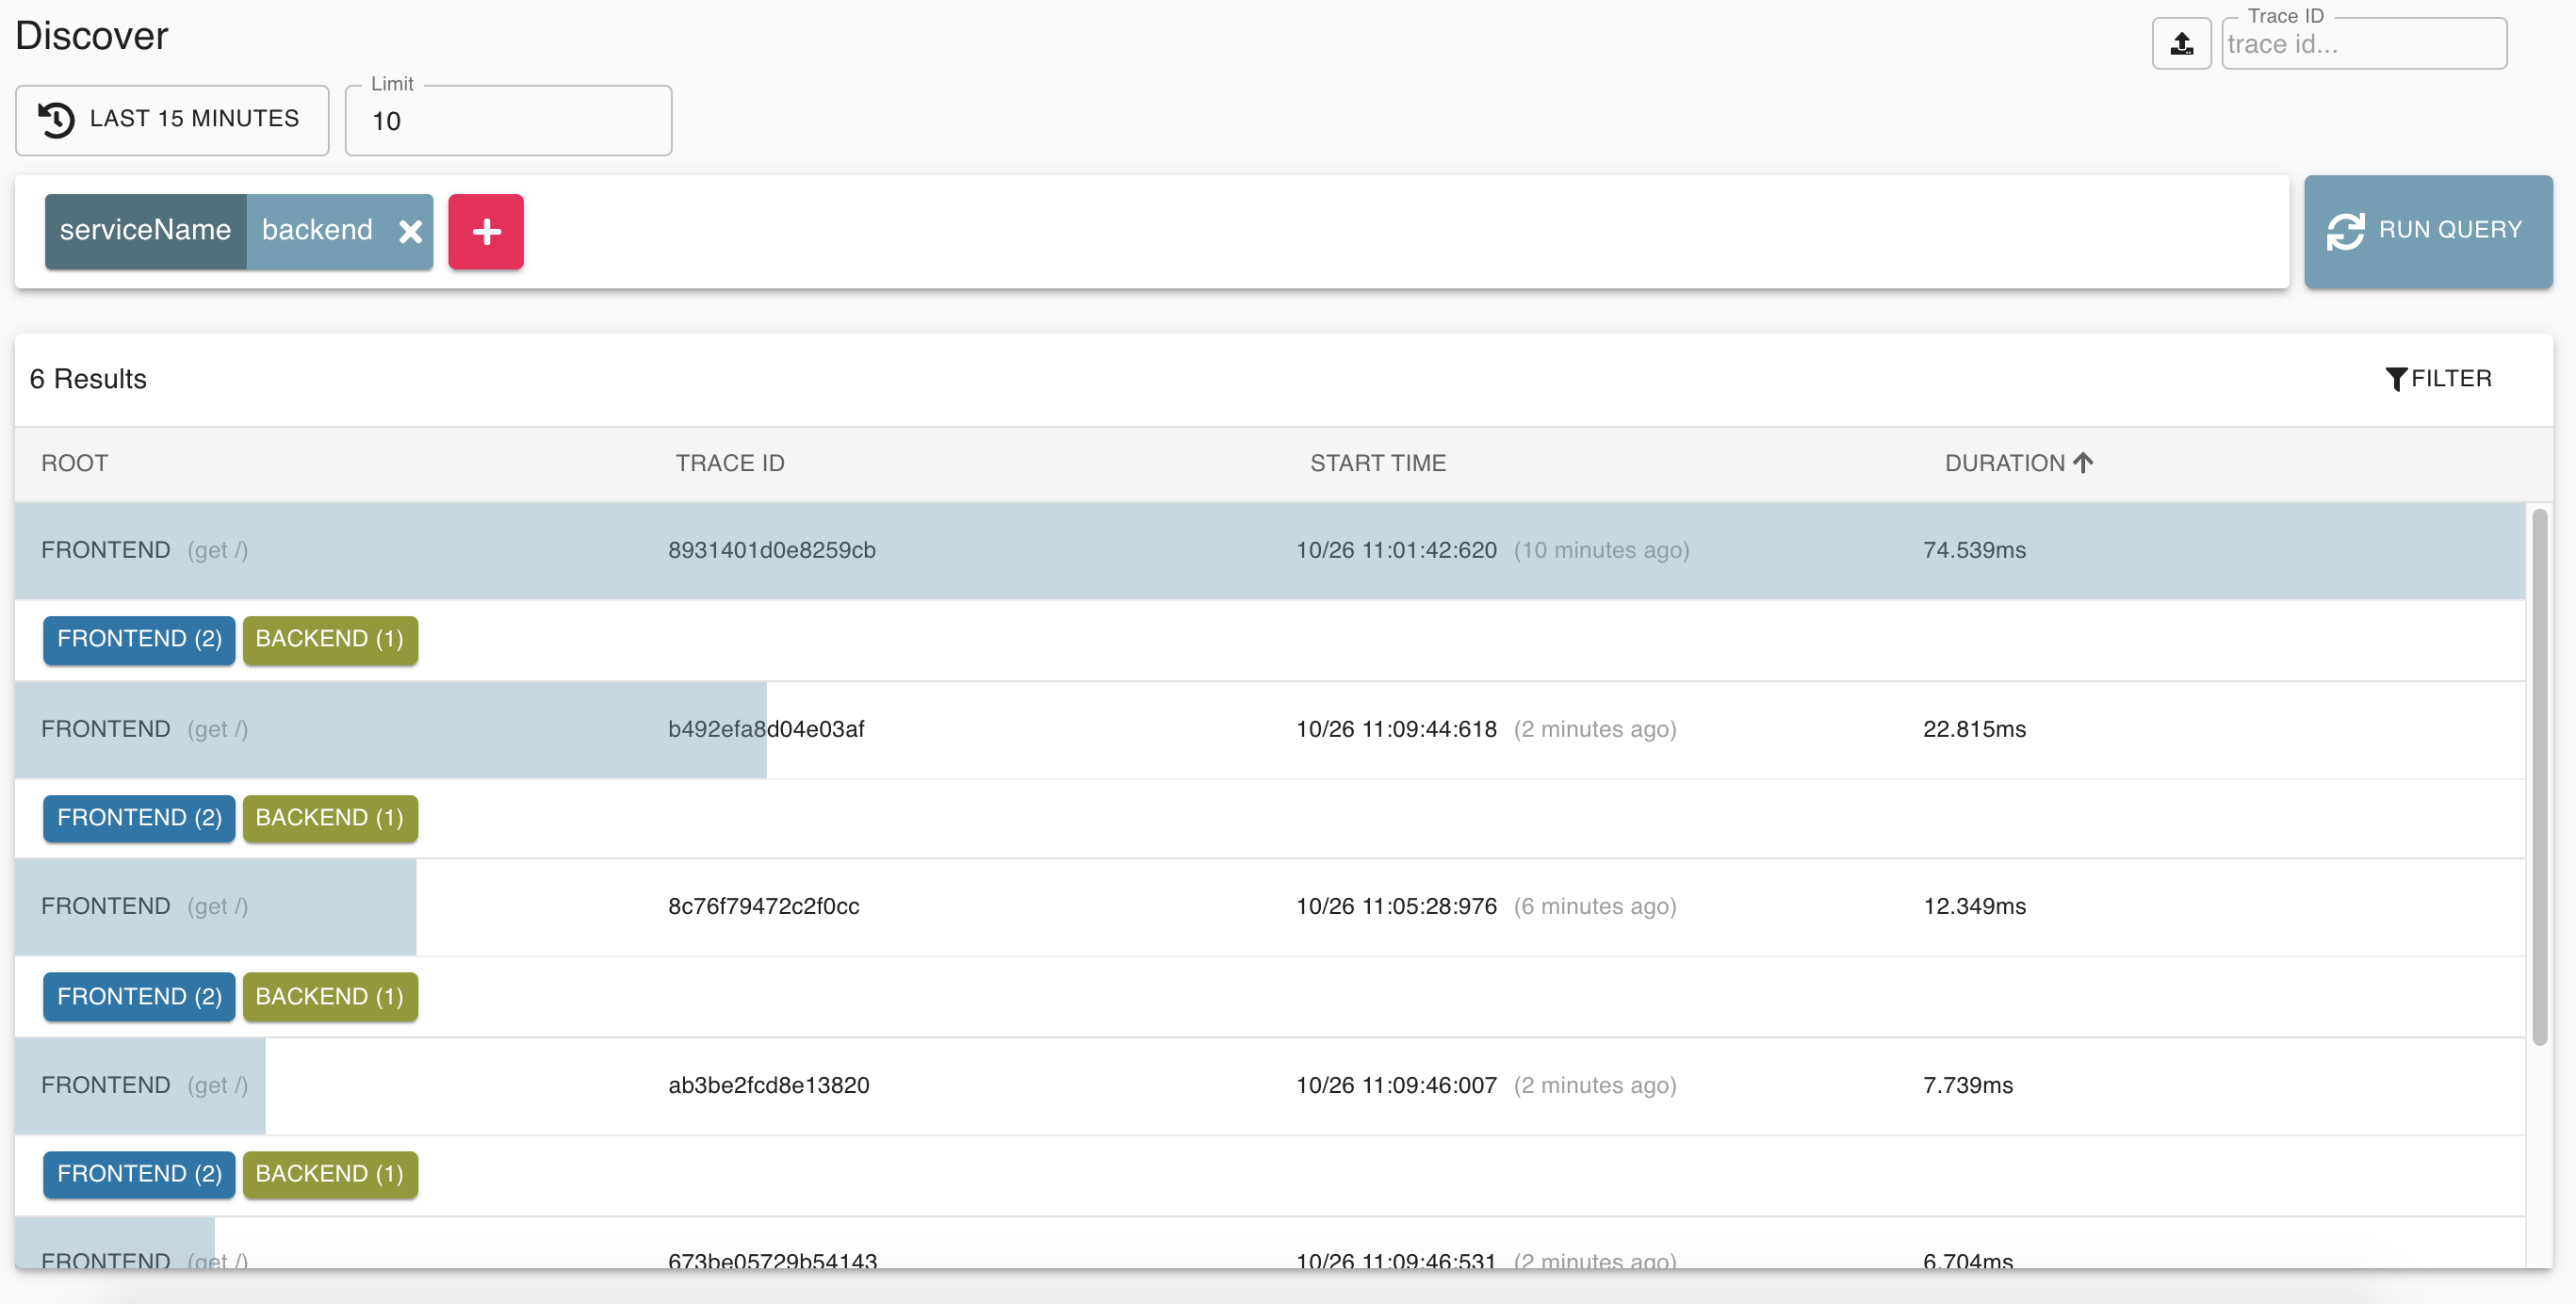The image size is (2576, 1304).
Task: Click BACKEND (1) badge under first trace
Action: (329, 639)
